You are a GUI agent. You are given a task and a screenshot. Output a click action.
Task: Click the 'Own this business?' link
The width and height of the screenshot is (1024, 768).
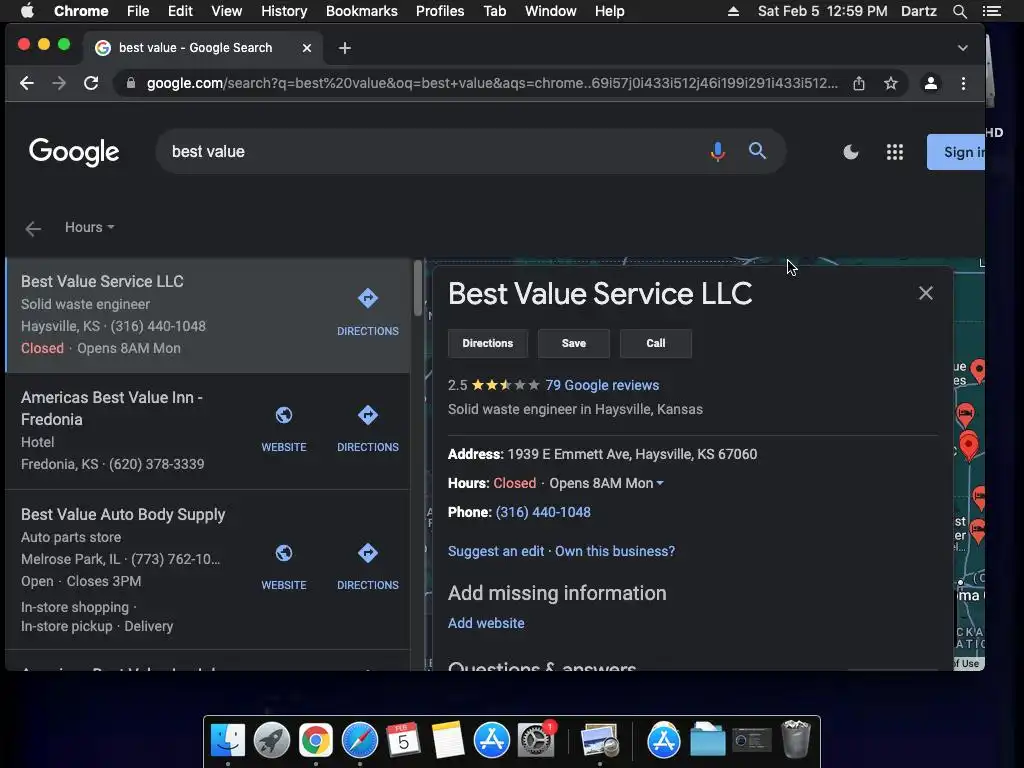pyautogui.click(x=615, y=551)
